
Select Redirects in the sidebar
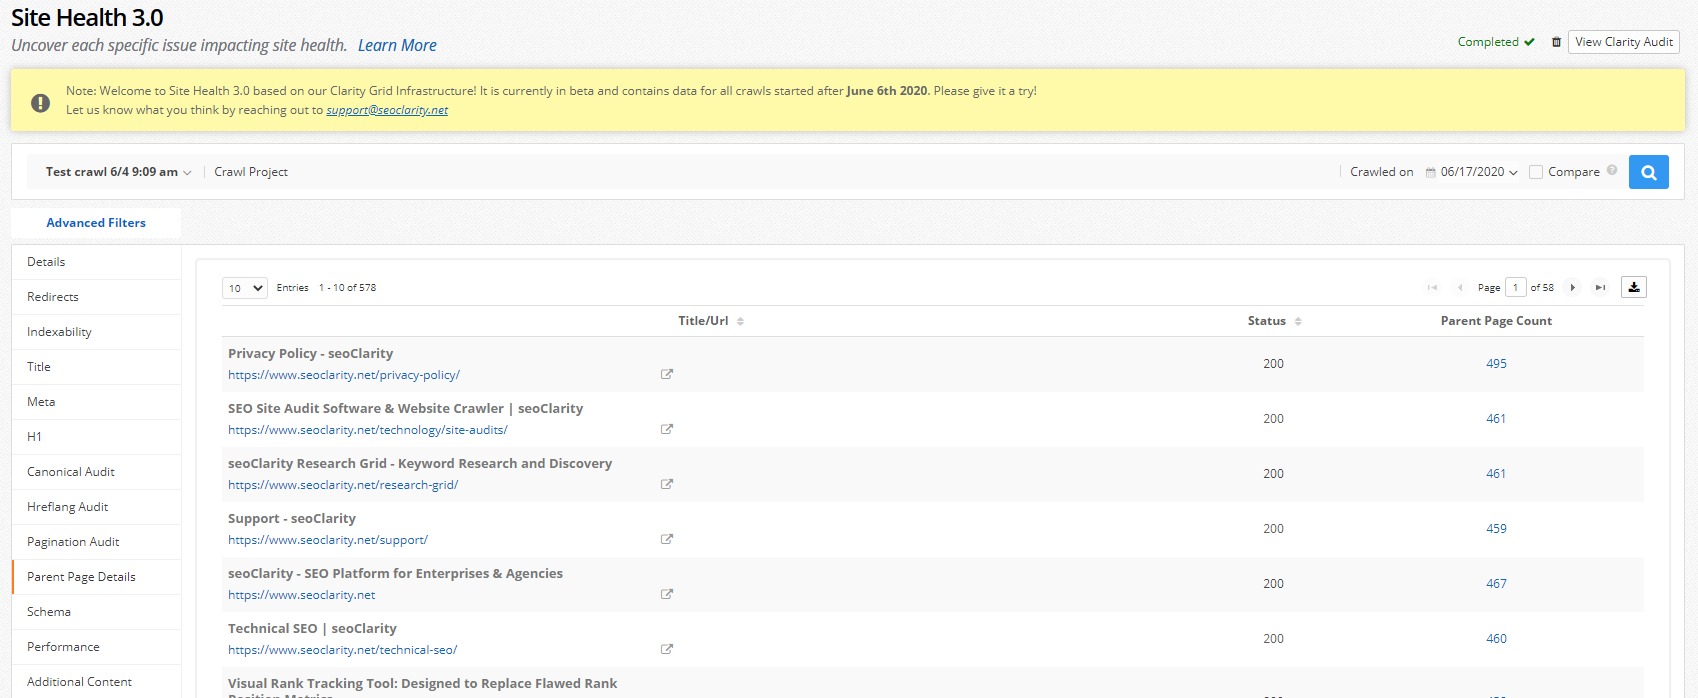point(96,297)
